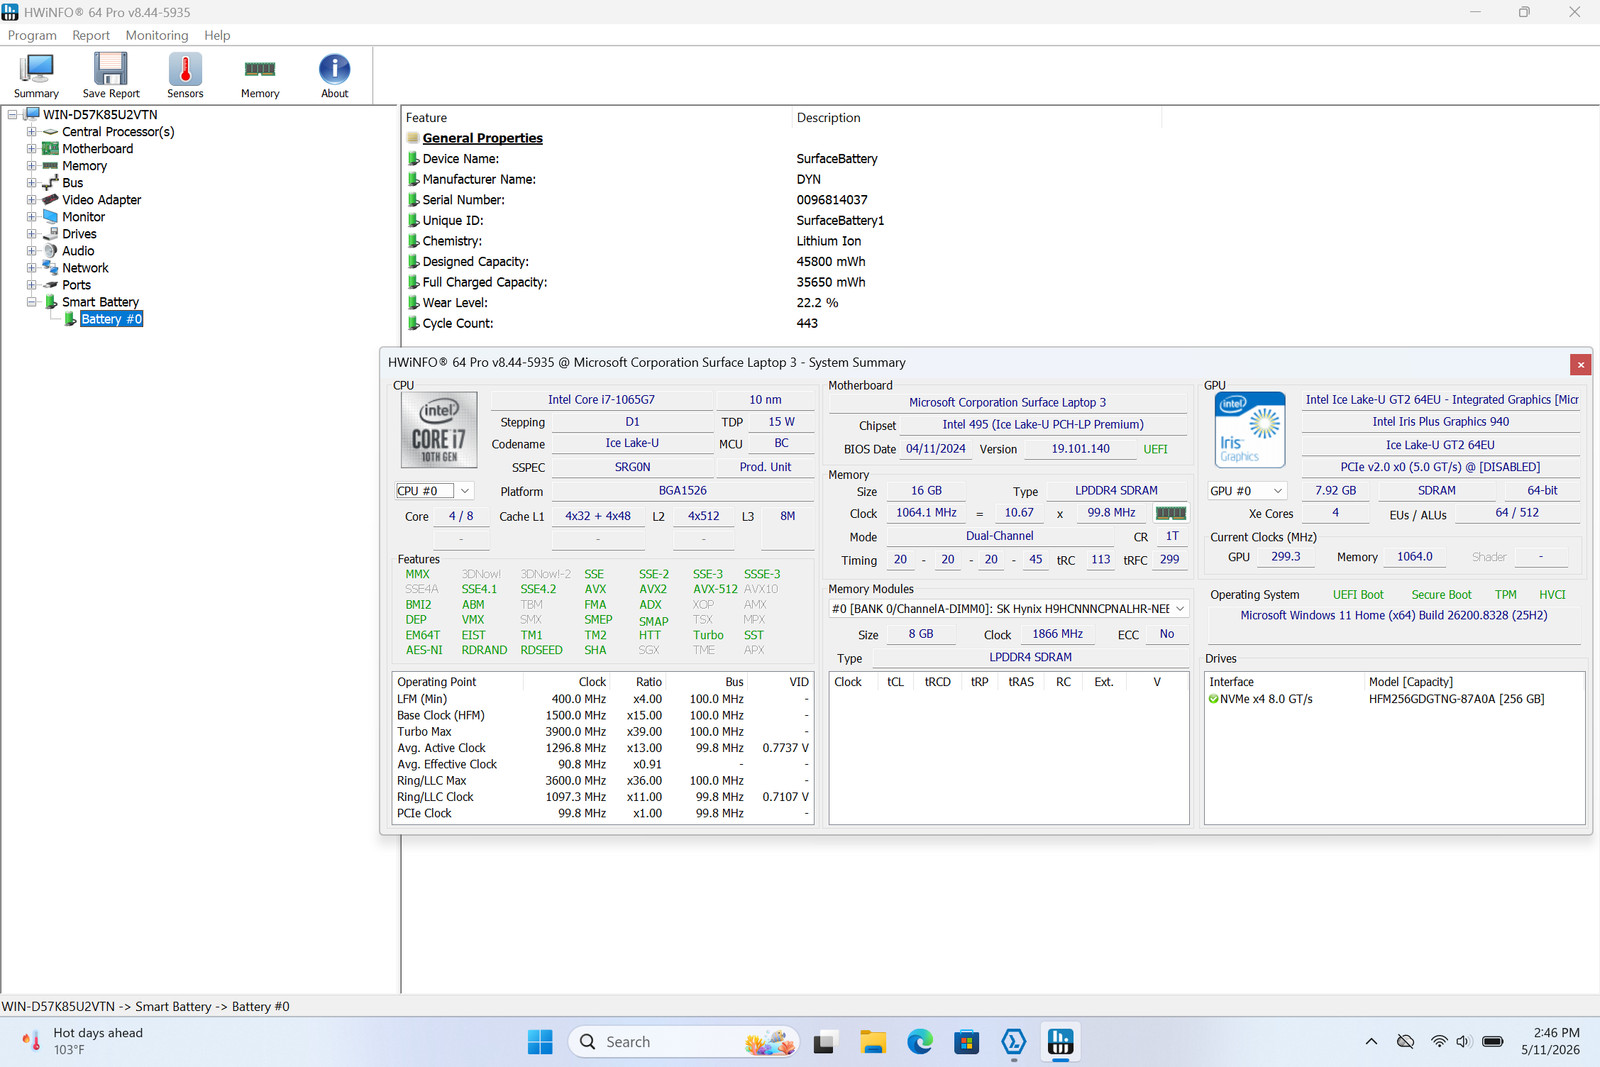Click the 45800 mWh designed capacity value
The height and width of the screenshot is (1067, 1600).
(831, 262)
